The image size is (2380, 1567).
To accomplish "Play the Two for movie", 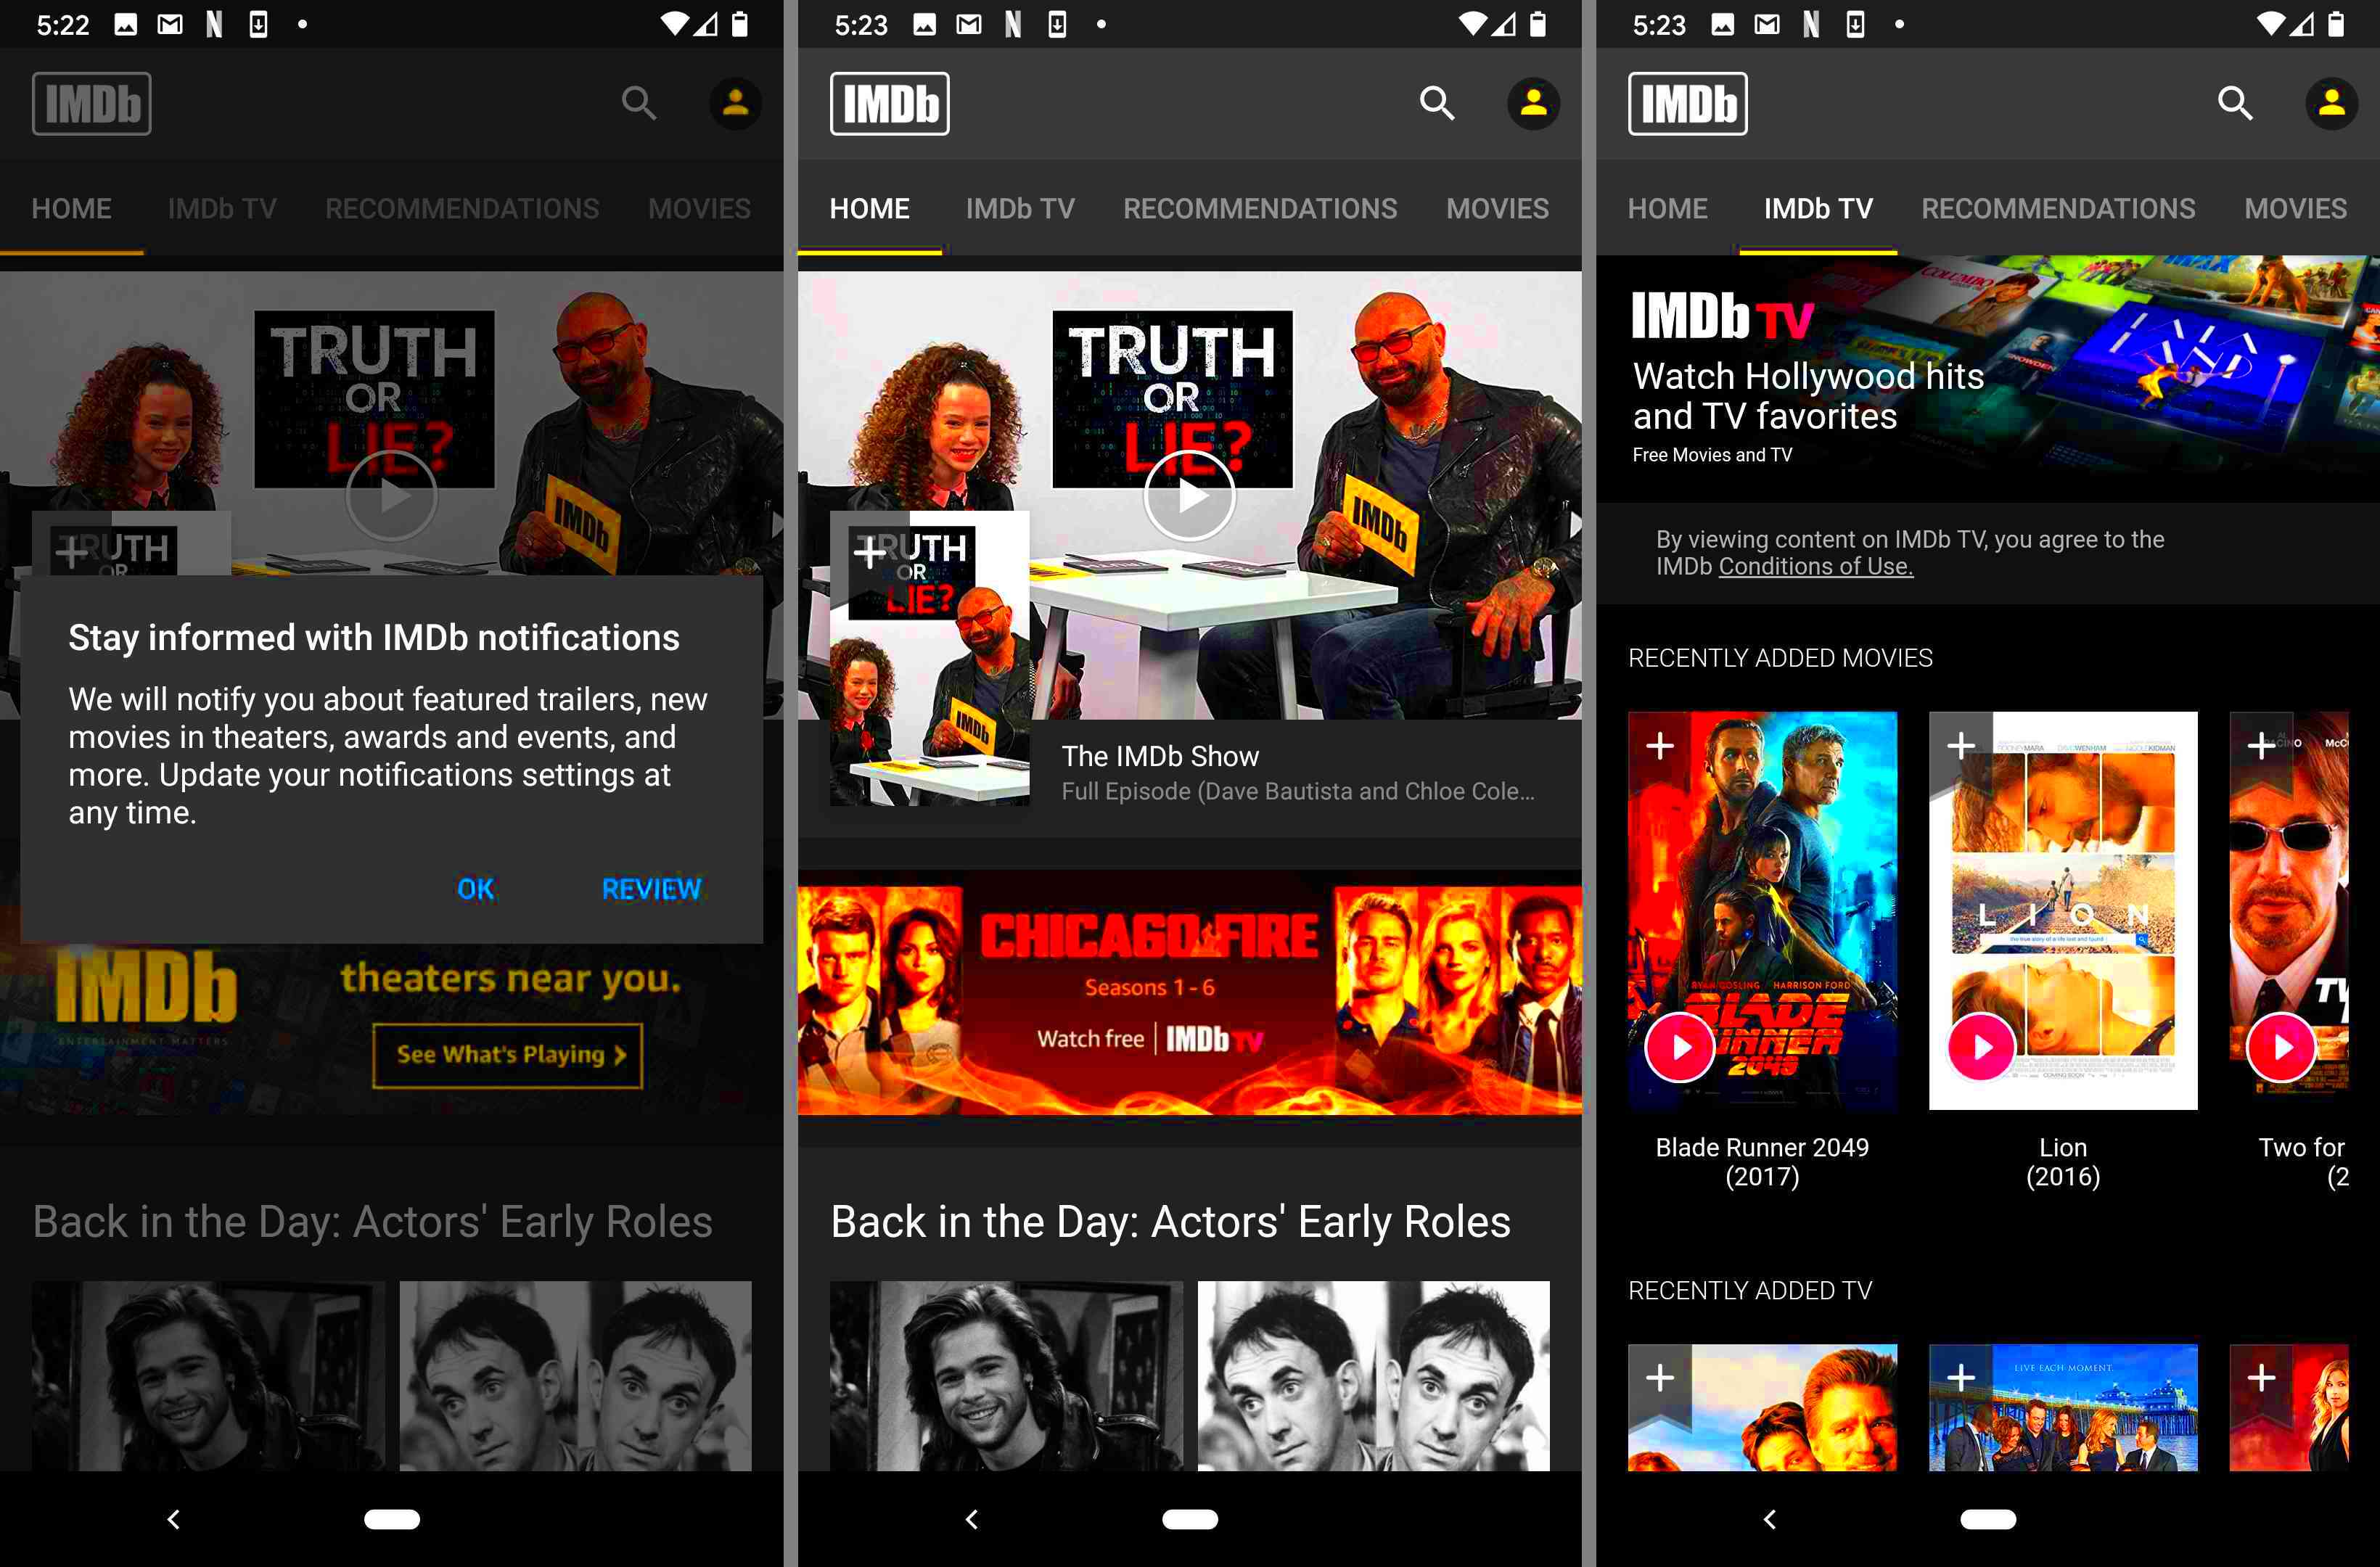I will click(2281, 1047).
